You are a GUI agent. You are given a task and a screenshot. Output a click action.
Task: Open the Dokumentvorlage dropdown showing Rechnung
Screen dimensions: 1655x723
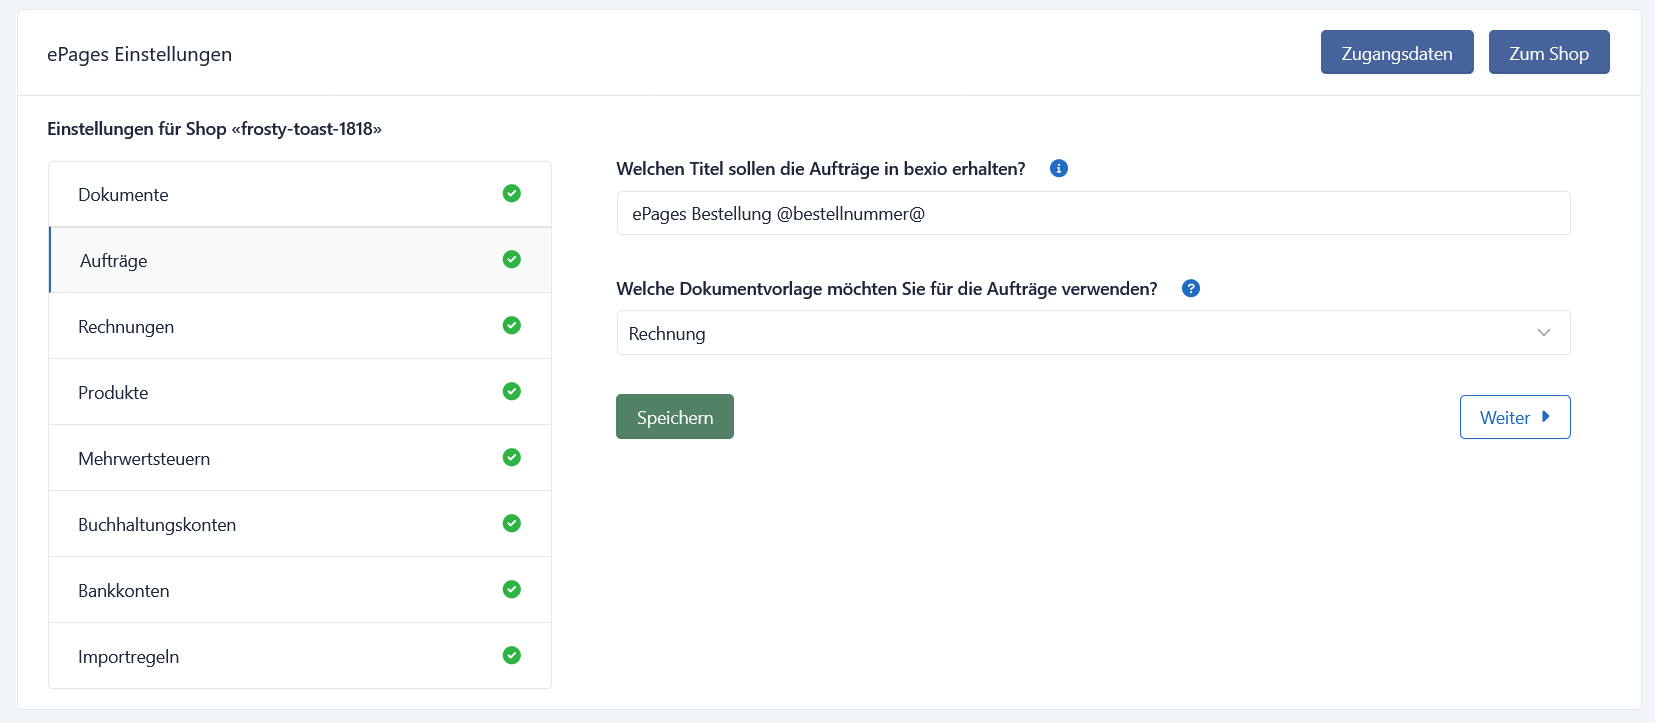(x=1093, y=333)
